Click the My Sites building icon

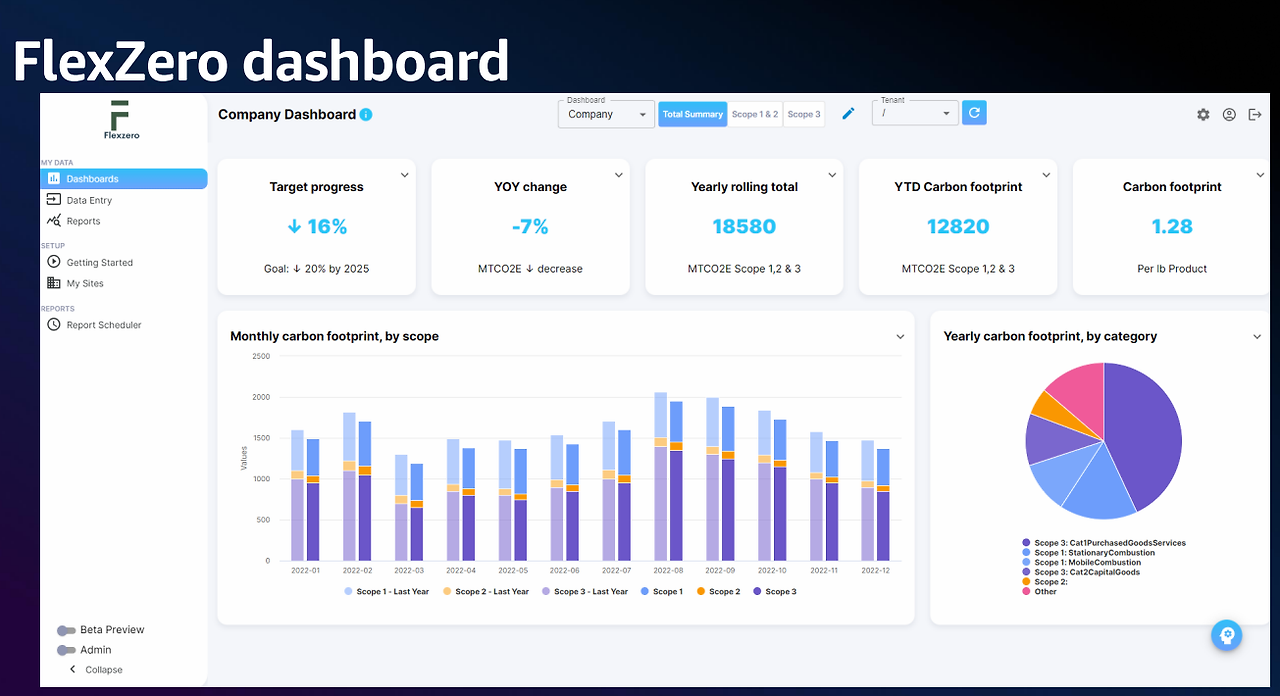click(x=54, y=283)
